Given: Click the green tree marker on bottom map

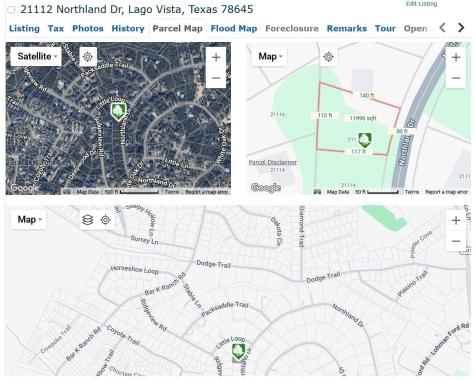Looking at the screenshot, I should click(x=239, y=353).
